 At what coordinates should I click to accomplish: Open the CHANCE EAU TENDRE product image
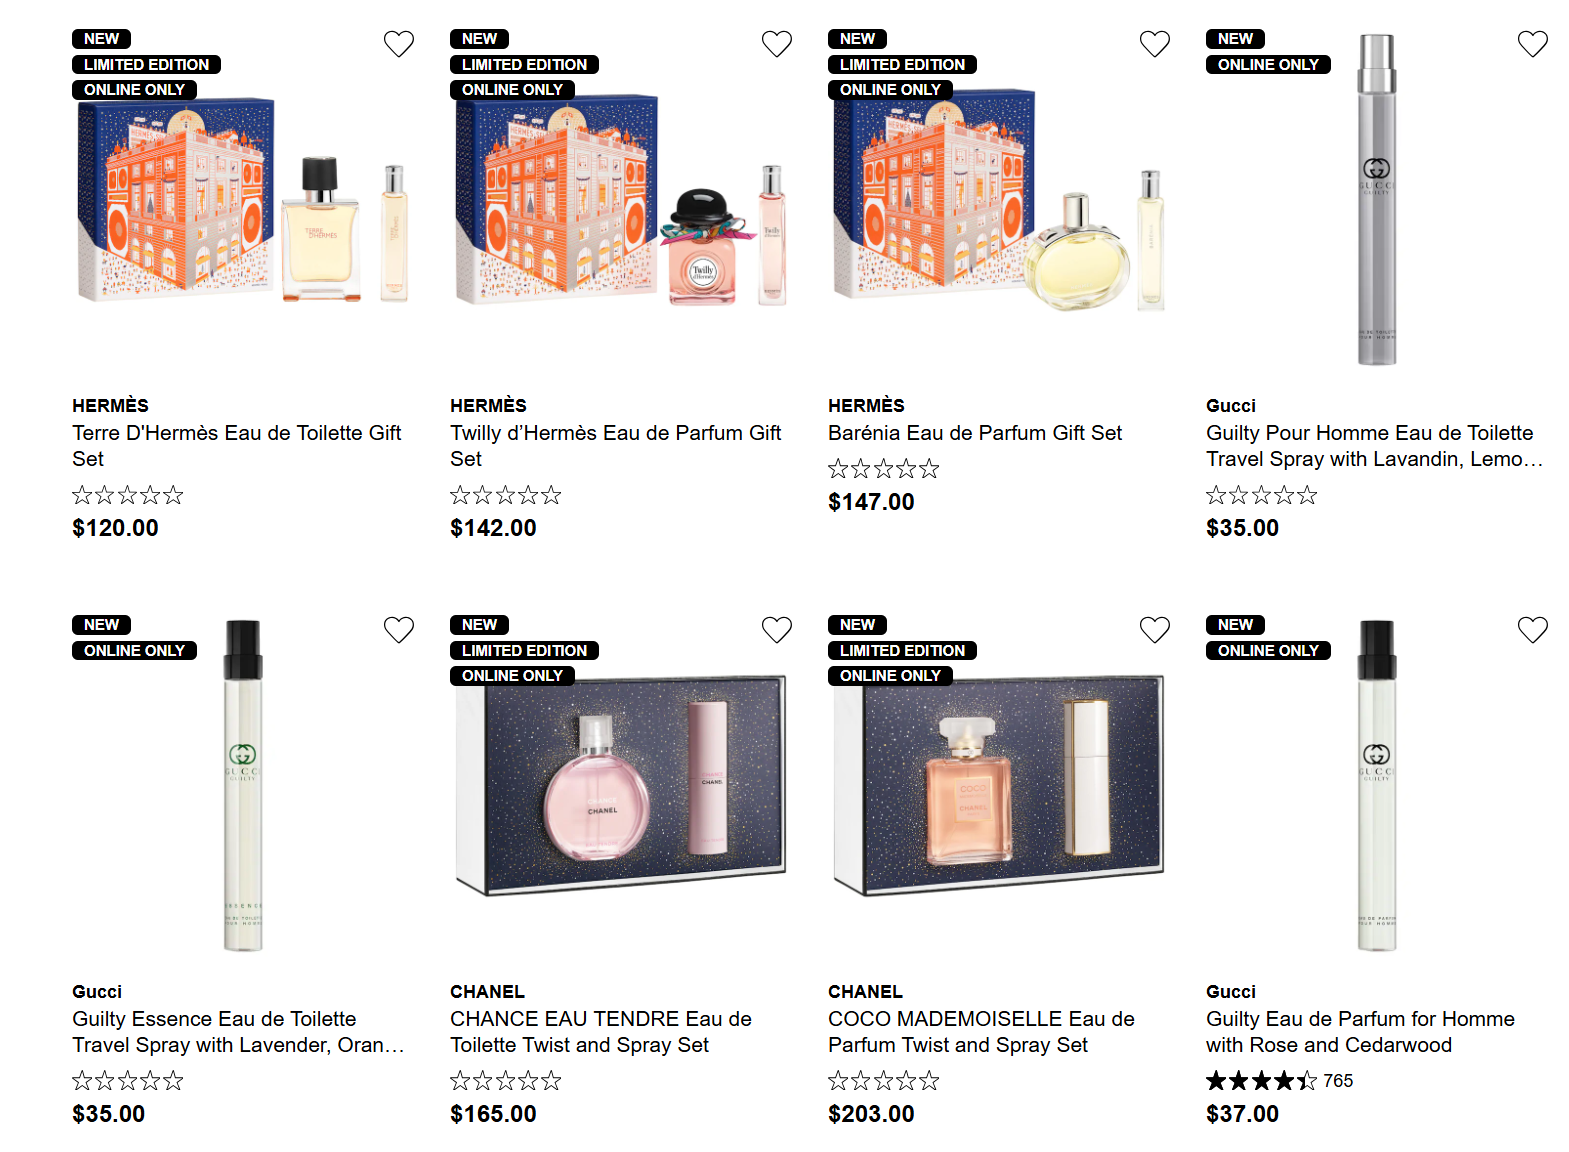coord(620,786)
